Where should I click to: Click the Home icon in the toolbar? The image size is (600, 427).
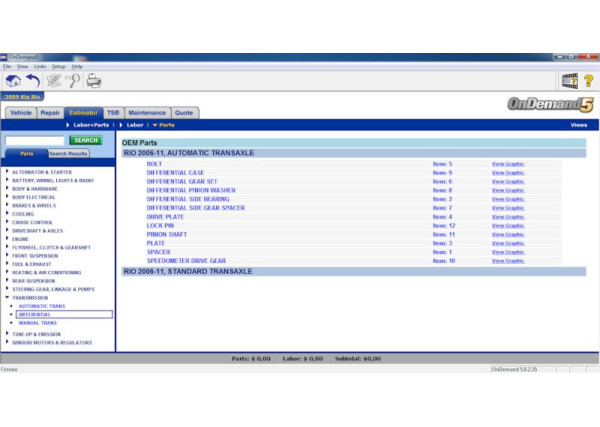(x=13, y=82)
